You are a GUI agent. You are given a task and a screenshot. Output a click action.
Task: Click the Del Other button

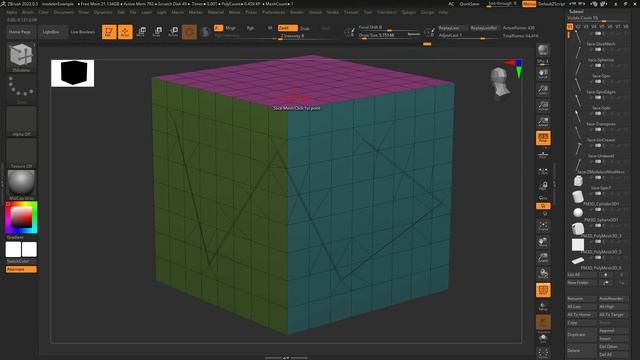[613, 347]
